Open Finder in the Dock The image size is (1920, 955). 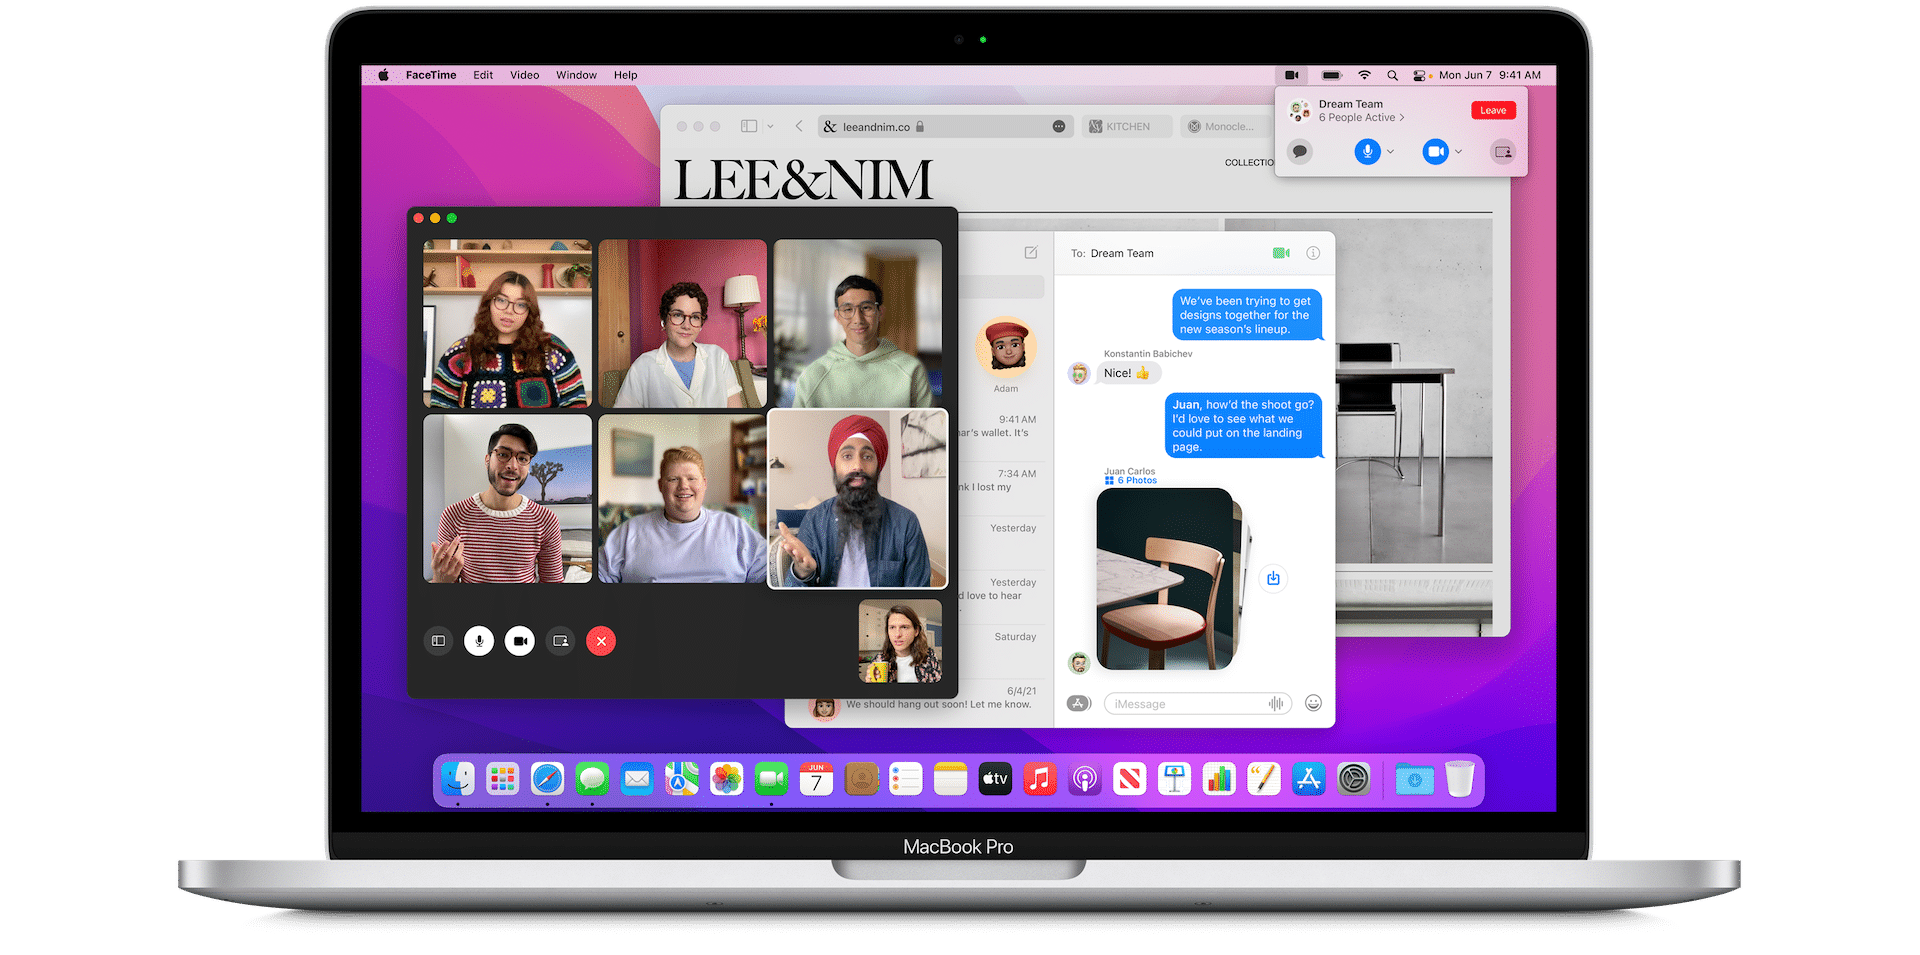[x=458, y=779]
